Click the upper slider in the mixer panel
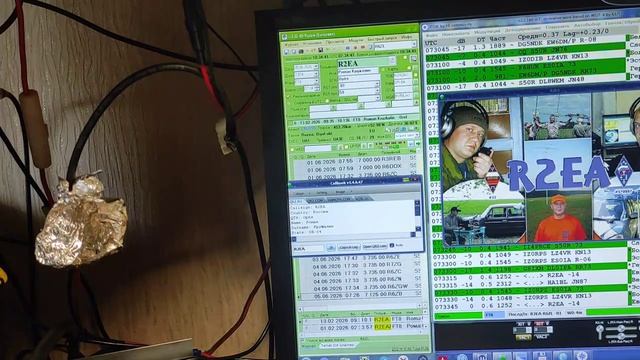This screenshot has height=360, width=640. [x=620, y=328]
